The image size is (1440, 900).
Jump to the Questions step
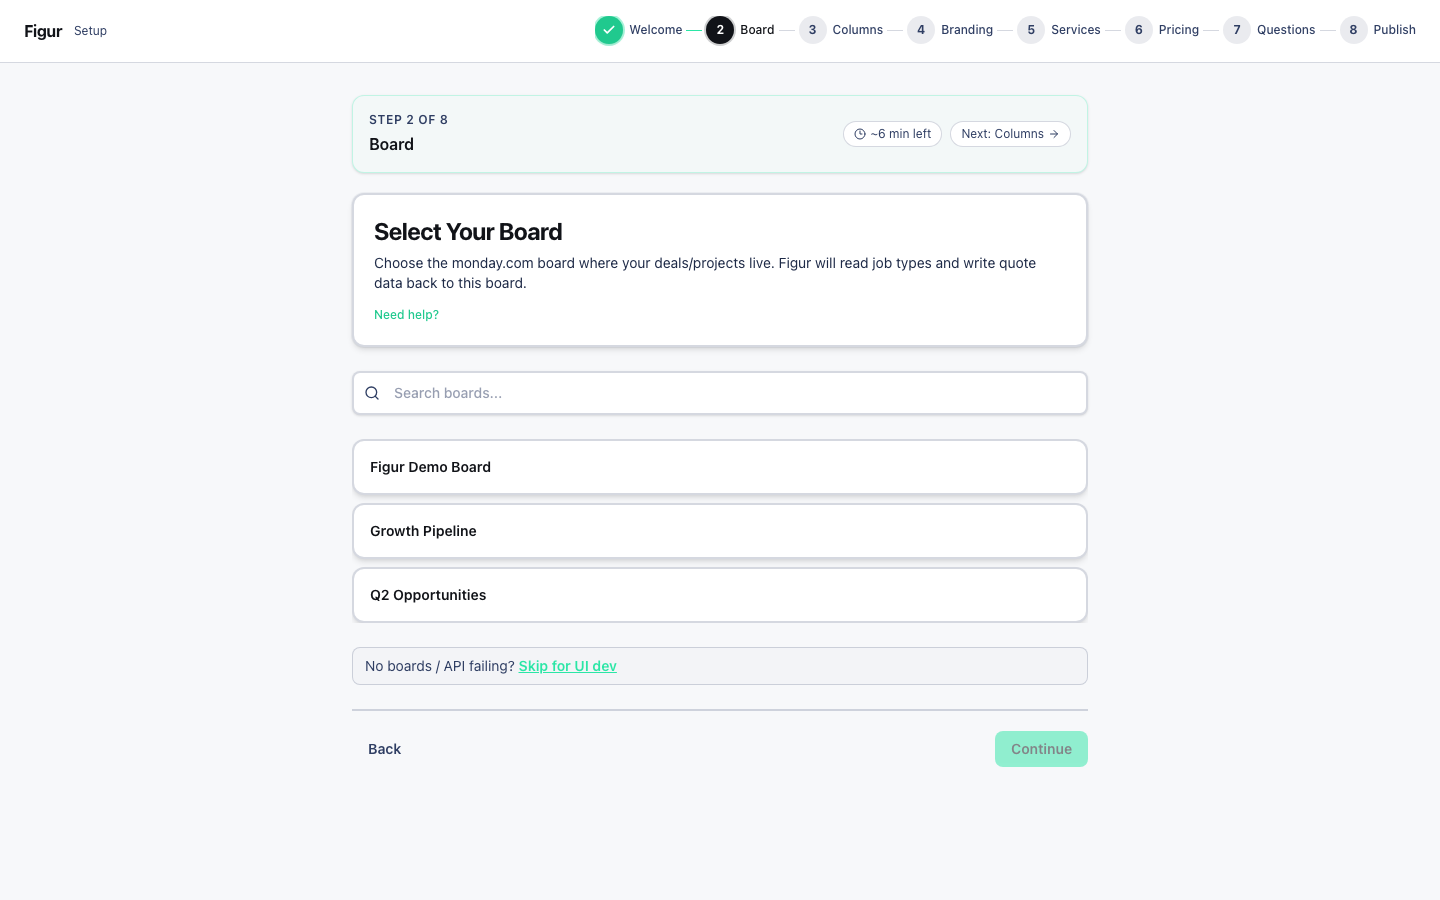[1286, 30]
